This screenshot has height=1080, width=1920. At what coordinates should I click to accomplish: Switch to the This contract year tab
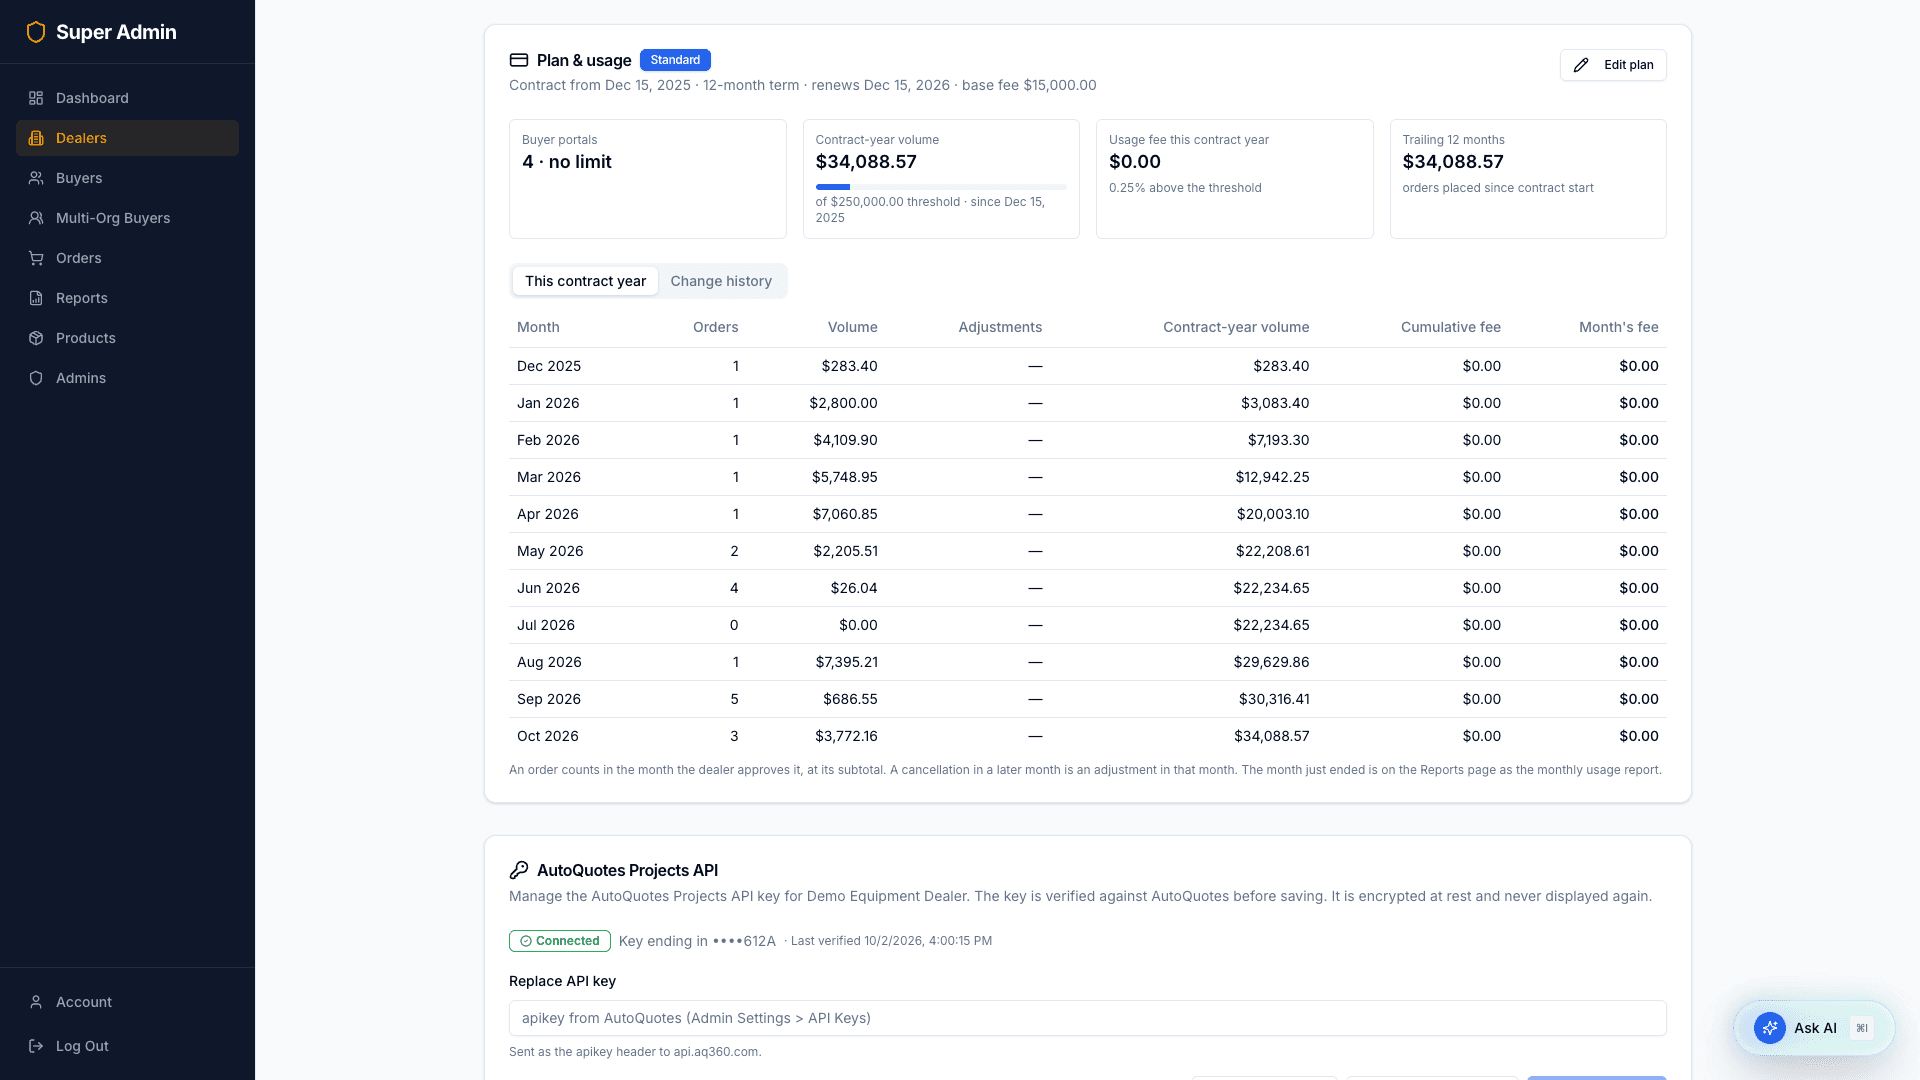pos(585,281)
